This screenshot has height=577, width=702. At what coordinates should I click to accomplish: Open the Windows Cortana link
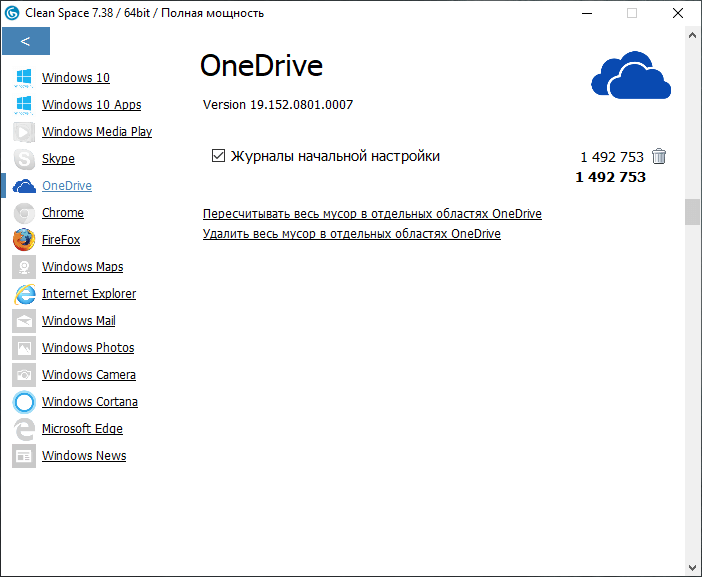coord(90,402)
